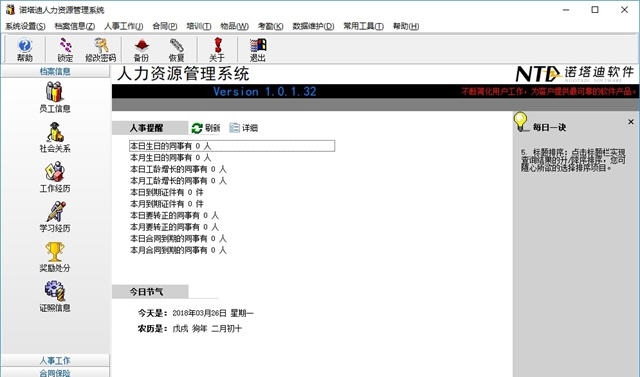This screenshot has width=640, height=377.
Task: Open the 常用工具(T) menu
Action: [363, 26]
